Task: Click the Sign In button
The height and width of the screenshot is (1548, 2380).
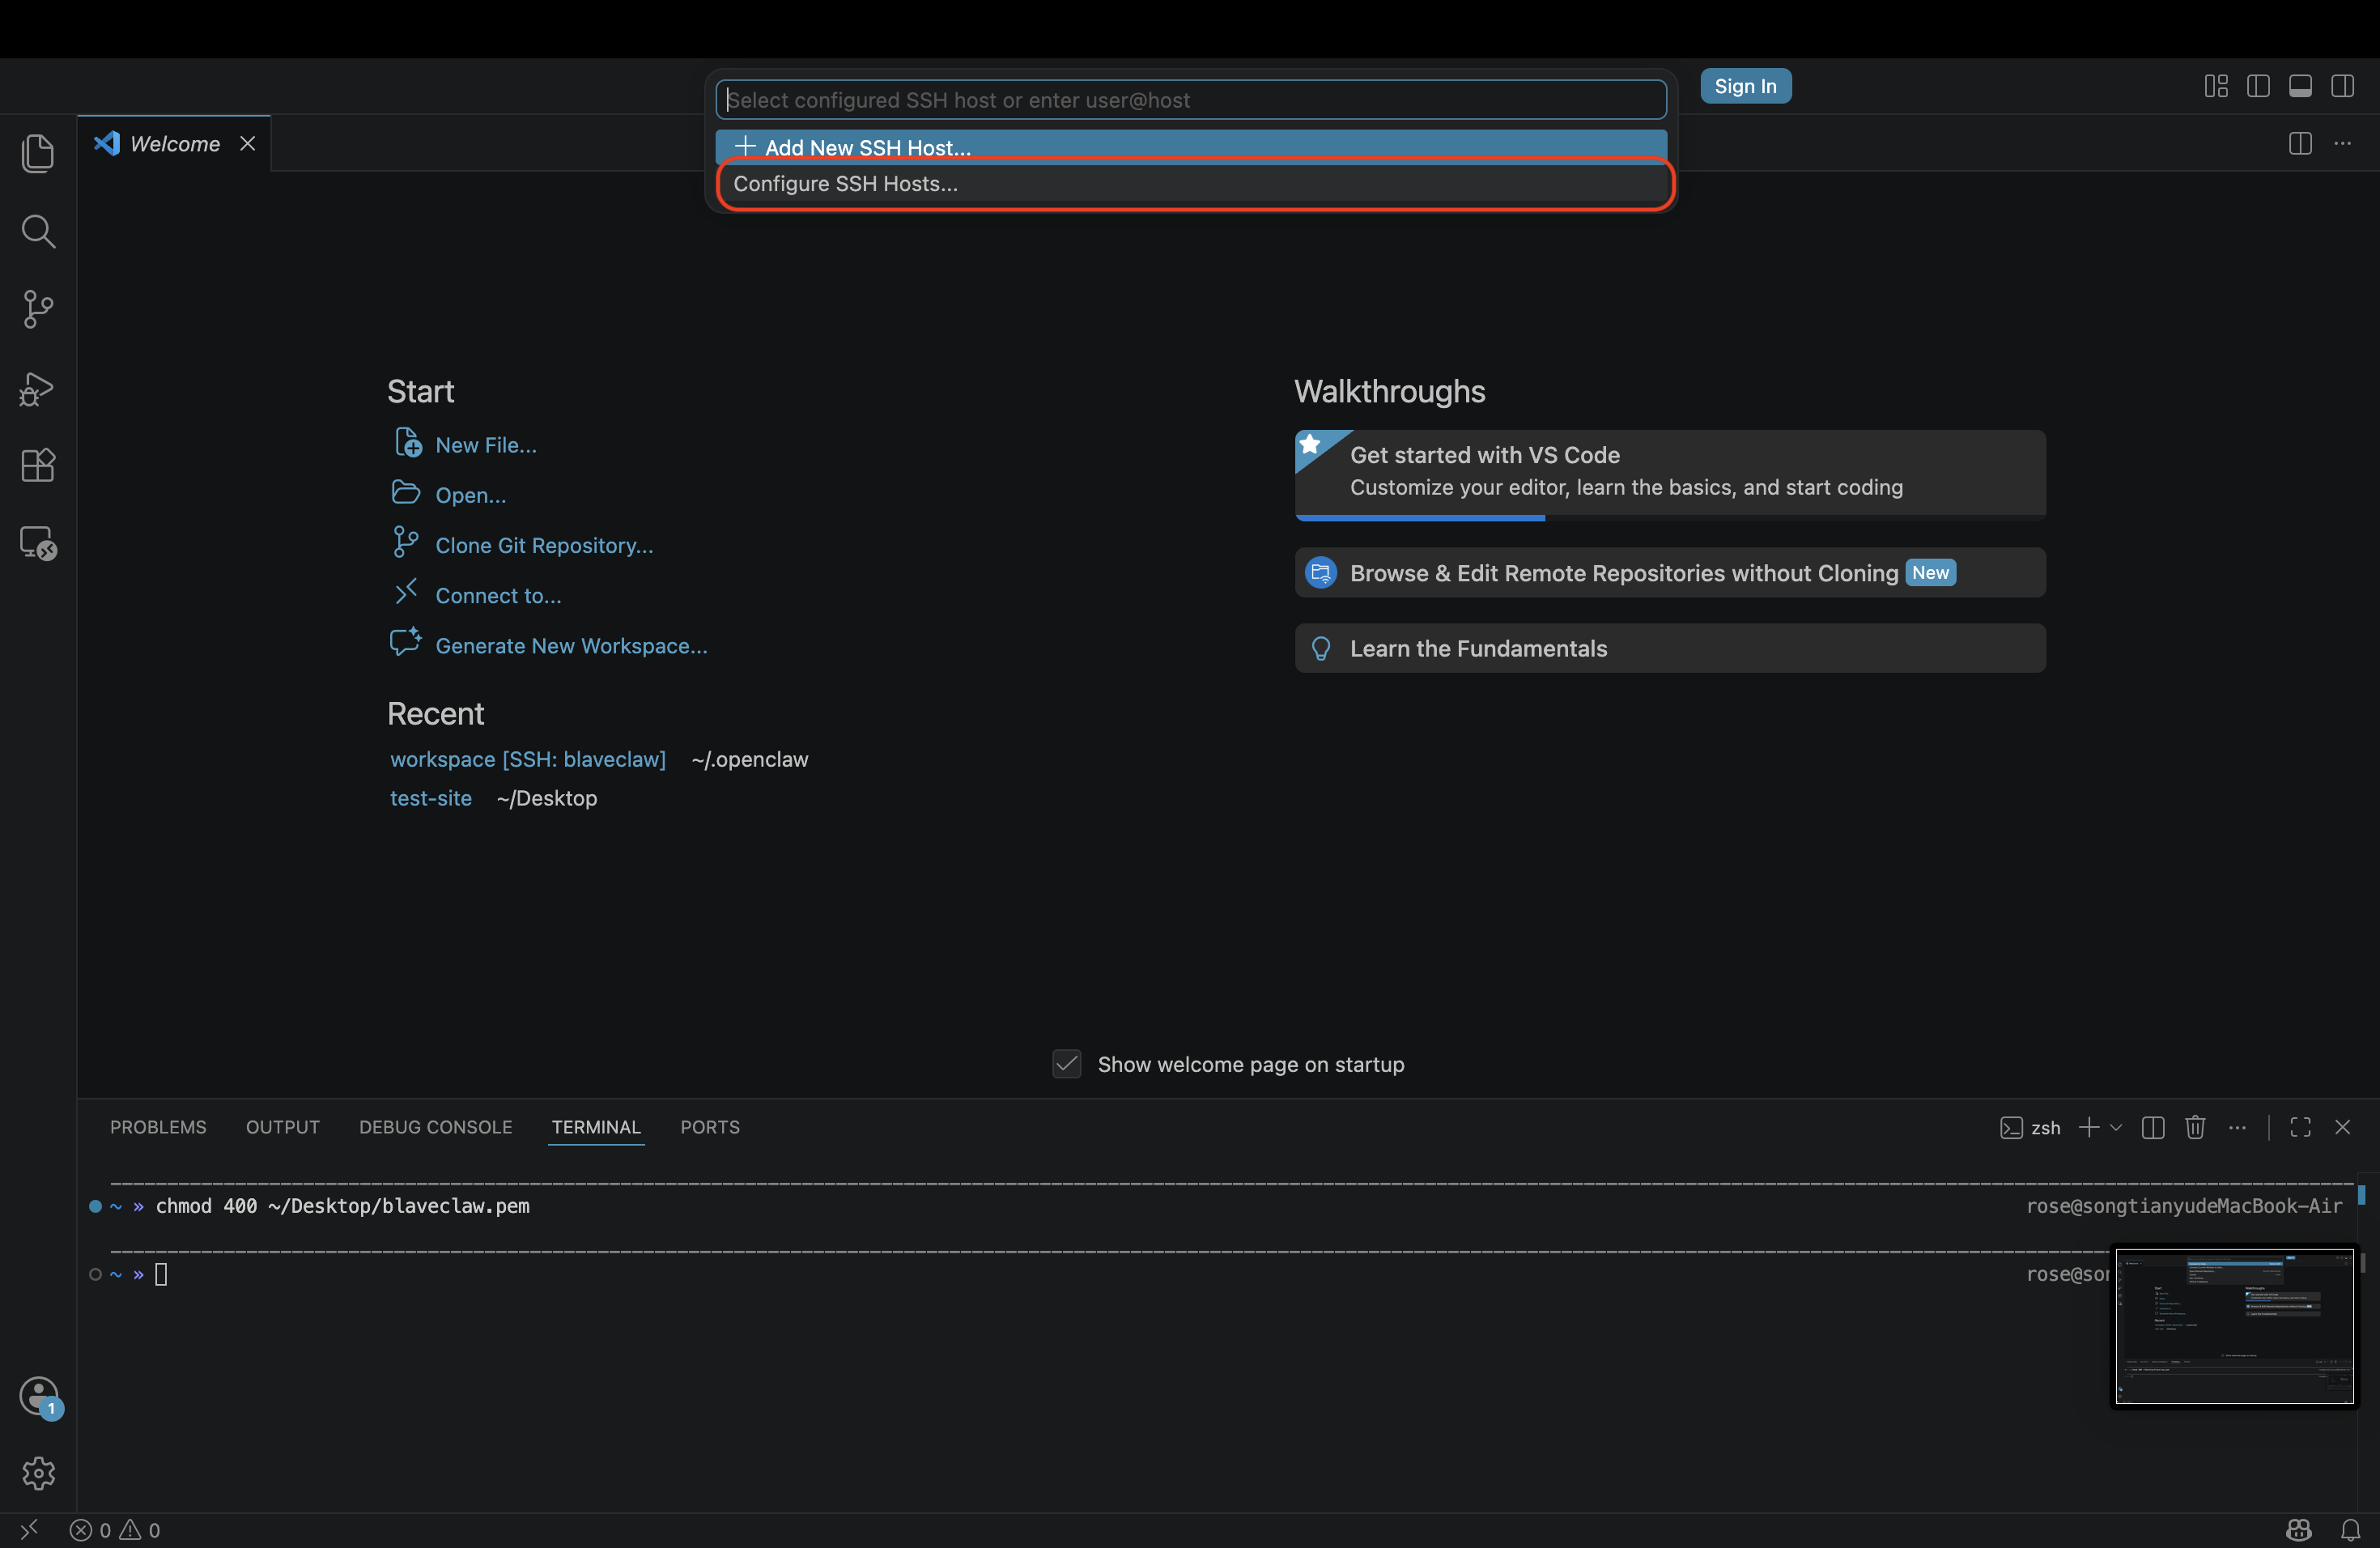Action: [x=1745, y=86]
